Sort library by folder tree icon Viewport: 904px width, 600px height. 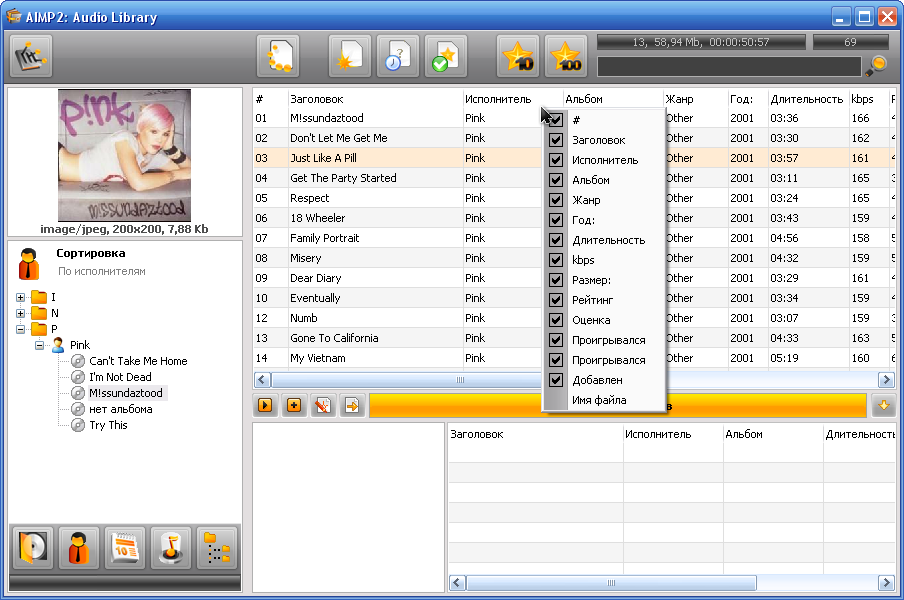(217, 548)
